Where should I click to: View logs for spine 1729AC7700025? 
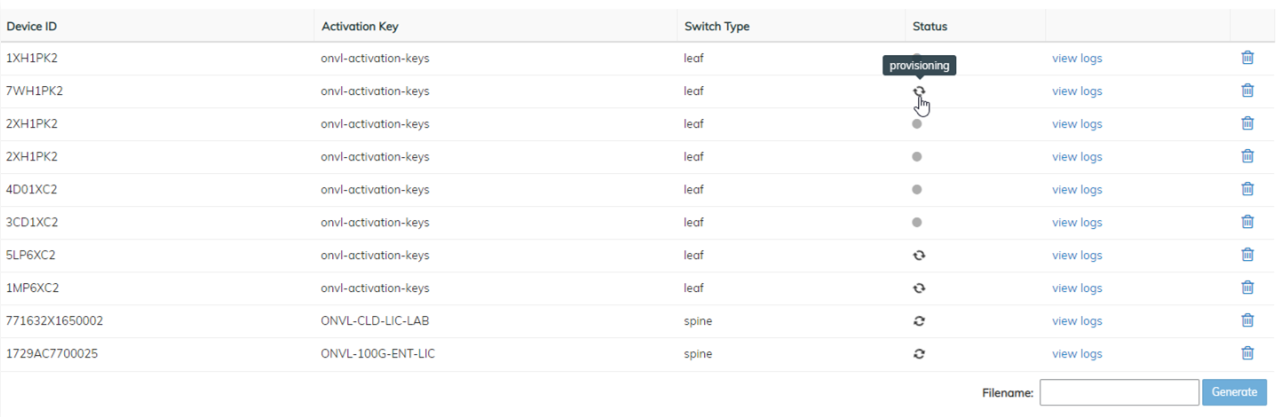click(x=1077, y=354)
